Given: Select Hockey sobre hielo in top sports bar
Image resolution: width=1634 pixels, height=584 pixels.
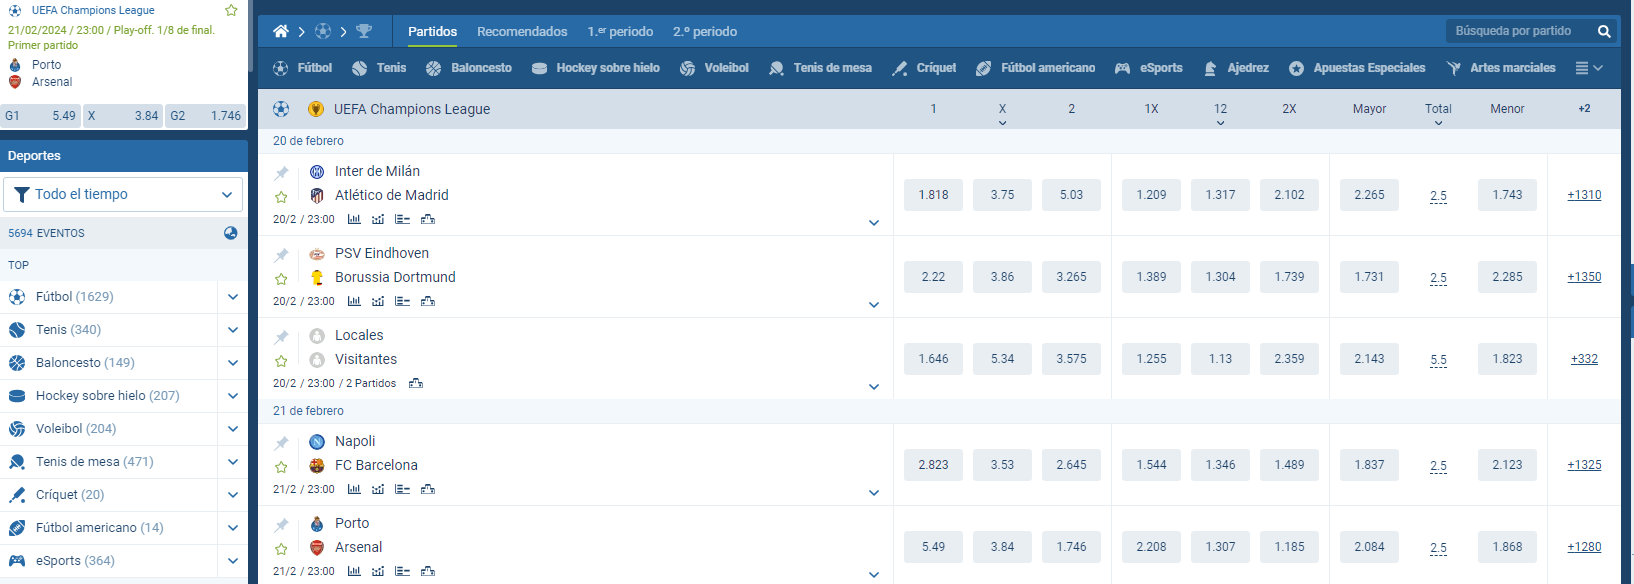Looking at the screenshot, I should [x=596, y=68].
